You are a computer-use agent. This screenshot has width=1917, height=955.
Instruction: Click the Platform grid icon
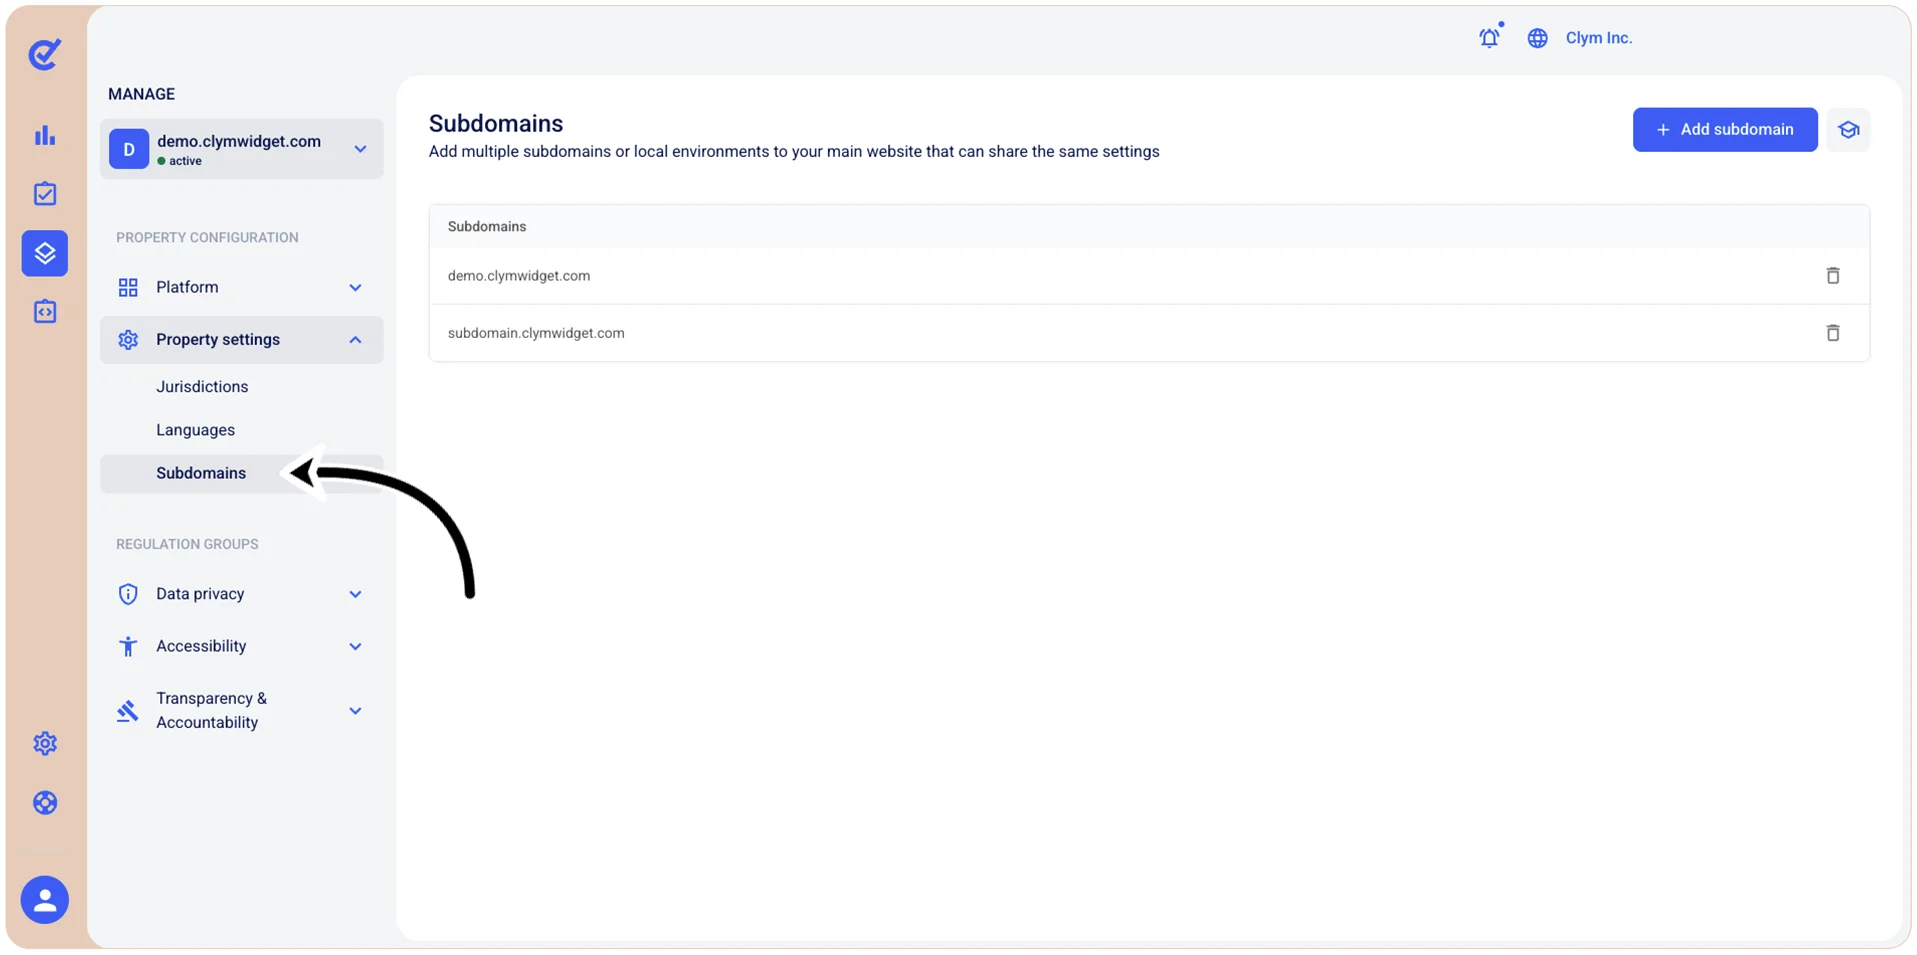click(128, 288)
